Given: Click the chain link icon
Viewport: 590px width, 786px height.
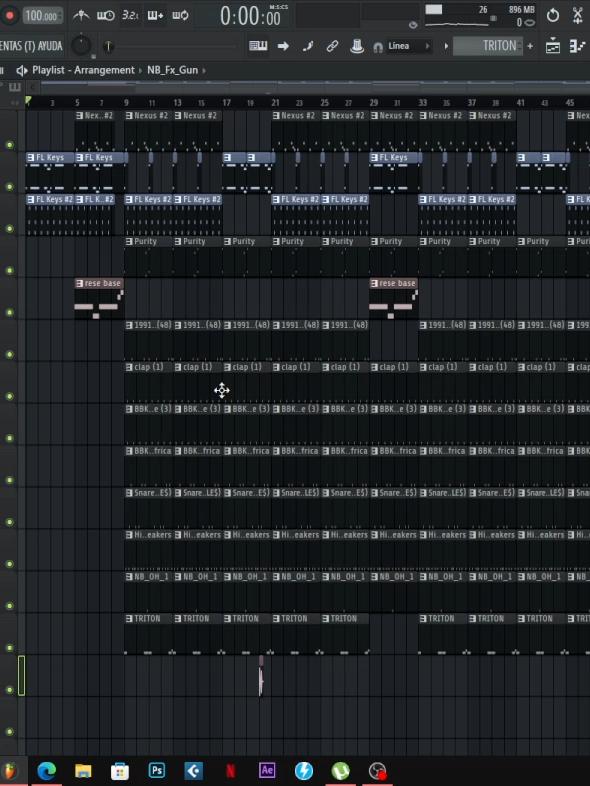Looking at the screenshot, I should coord(332,46).
